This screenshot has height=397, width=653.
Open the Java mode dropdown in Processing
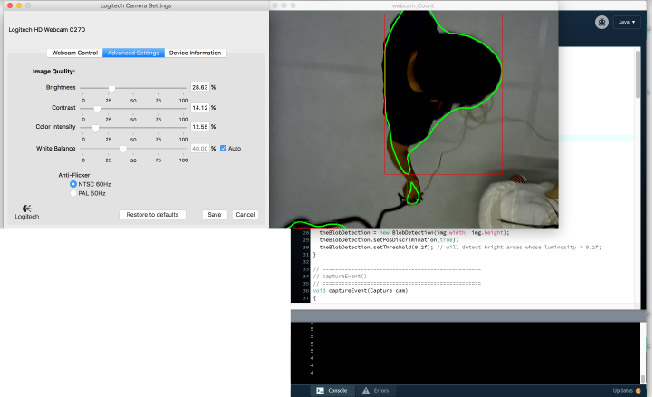pyautogui.click(x=627, y=22)
